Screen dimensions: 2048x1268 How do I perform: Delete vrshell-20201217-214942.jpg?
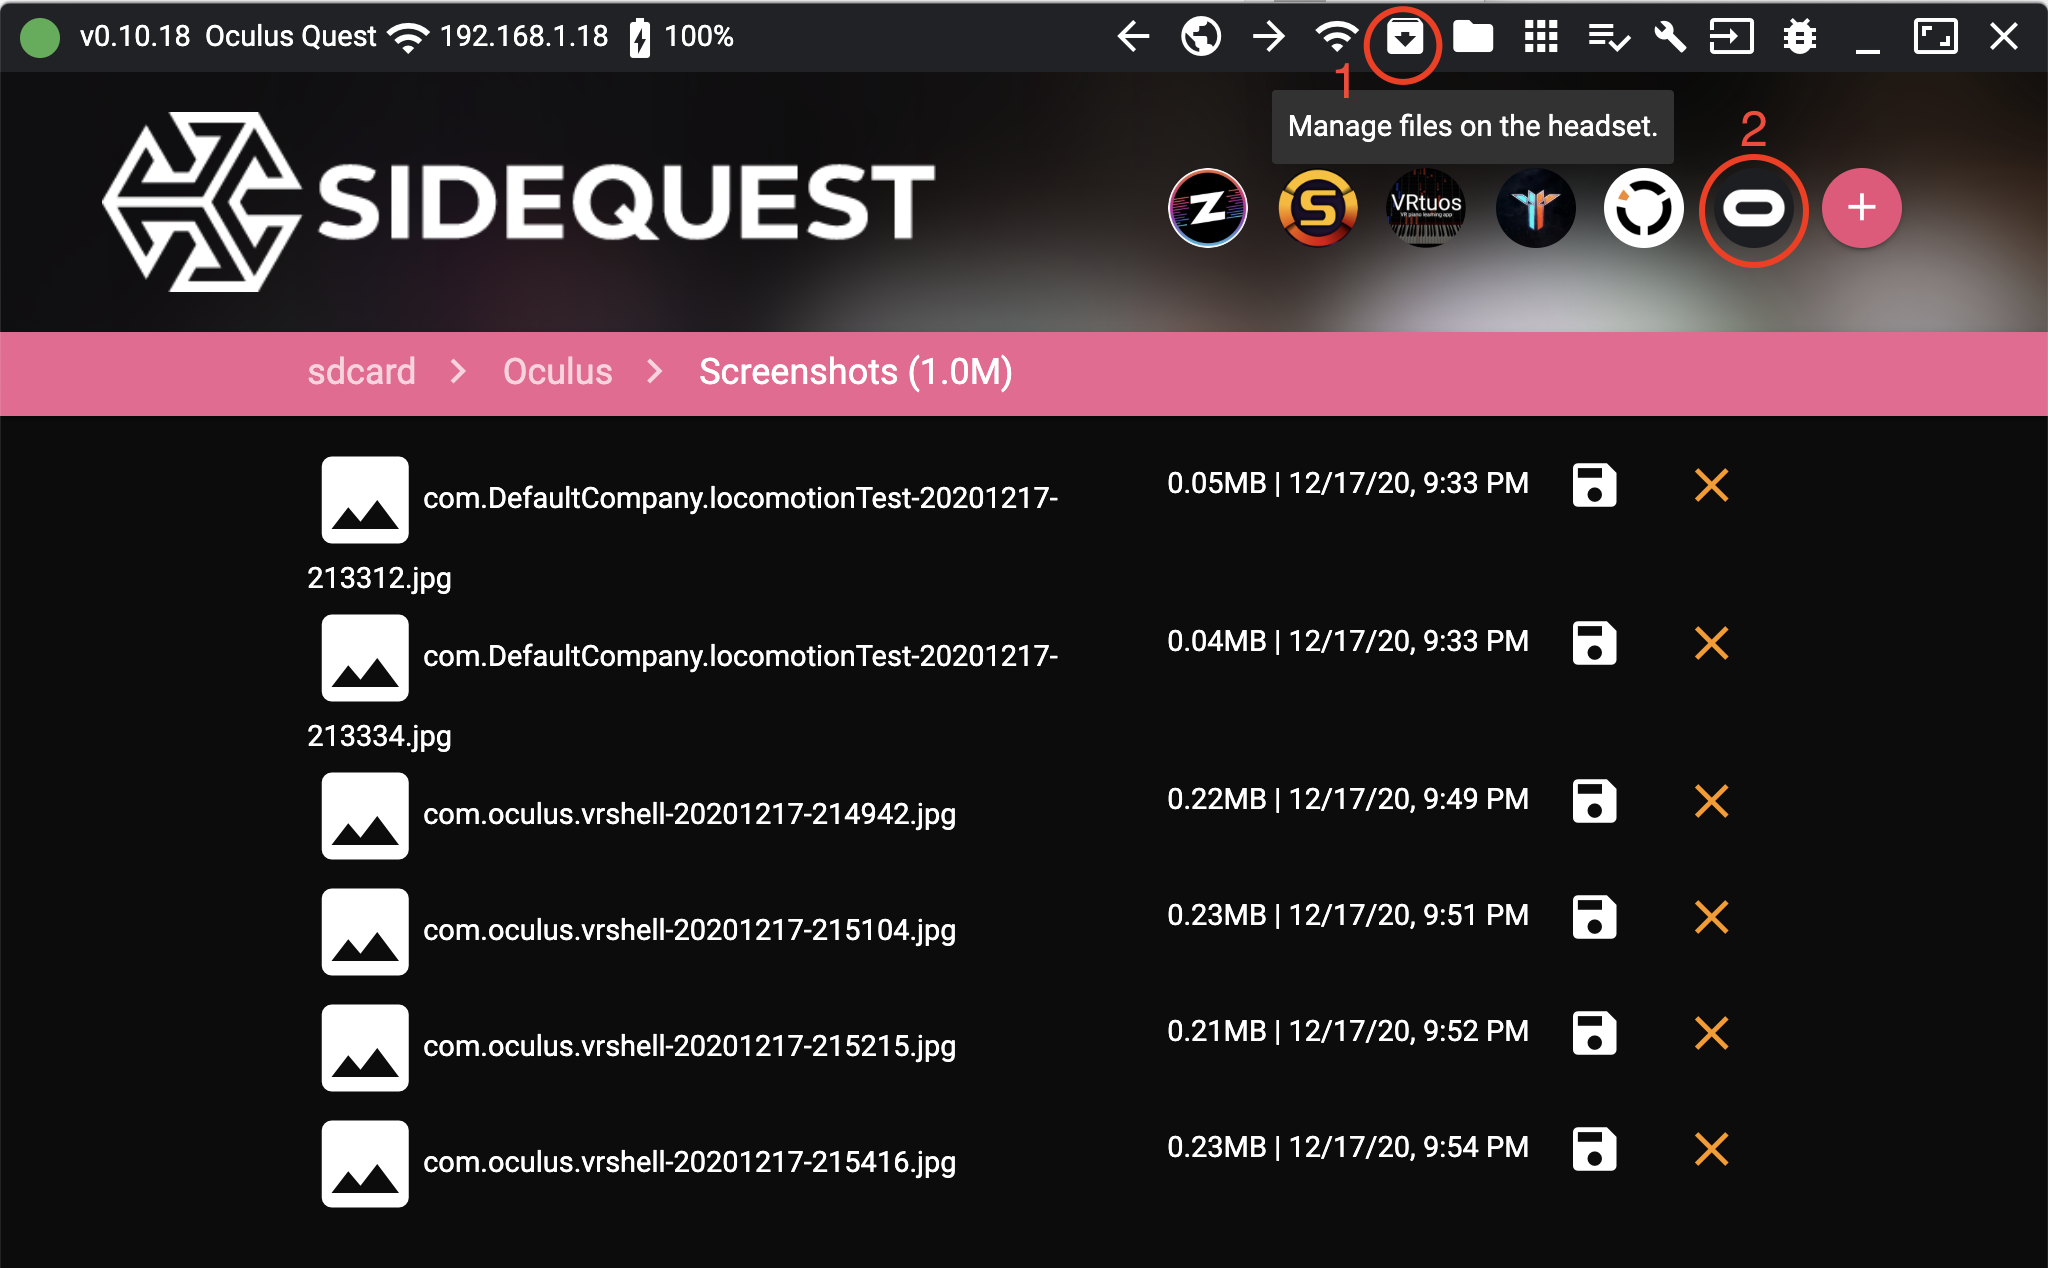click(1712, 801)
